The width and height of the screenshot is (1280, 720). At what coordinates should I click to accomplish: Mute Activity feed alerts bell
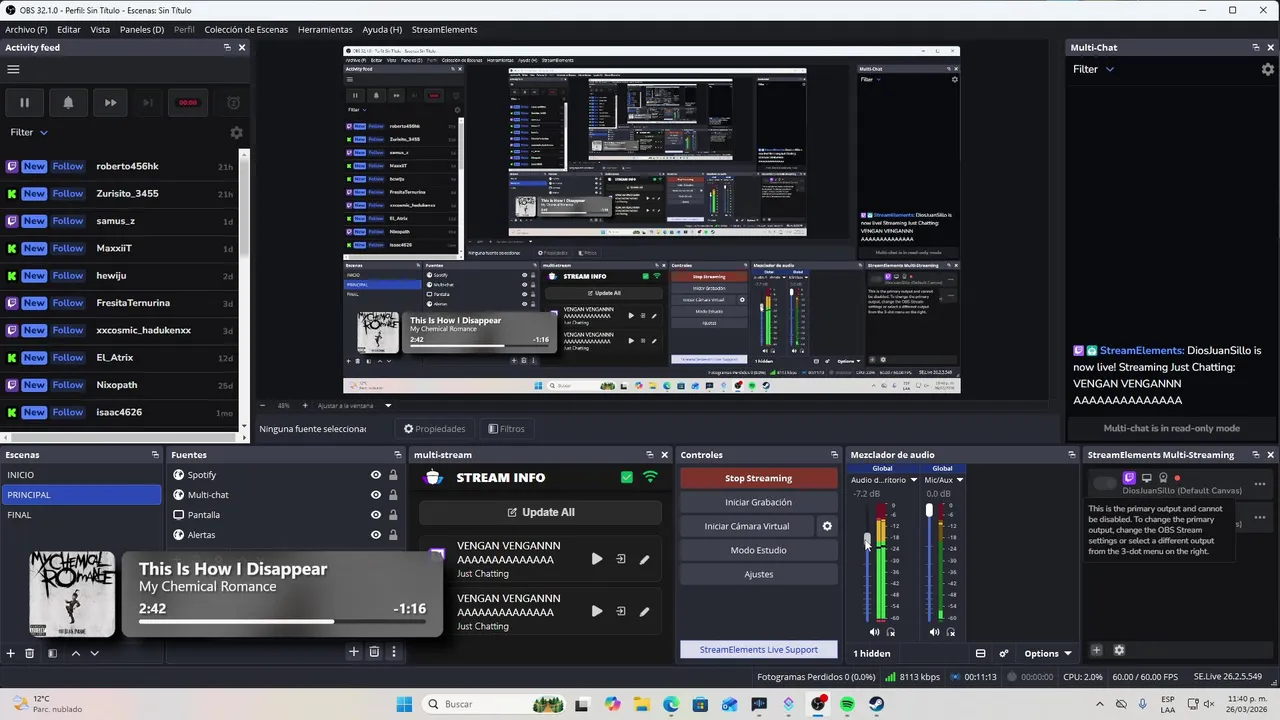[68, 102]
